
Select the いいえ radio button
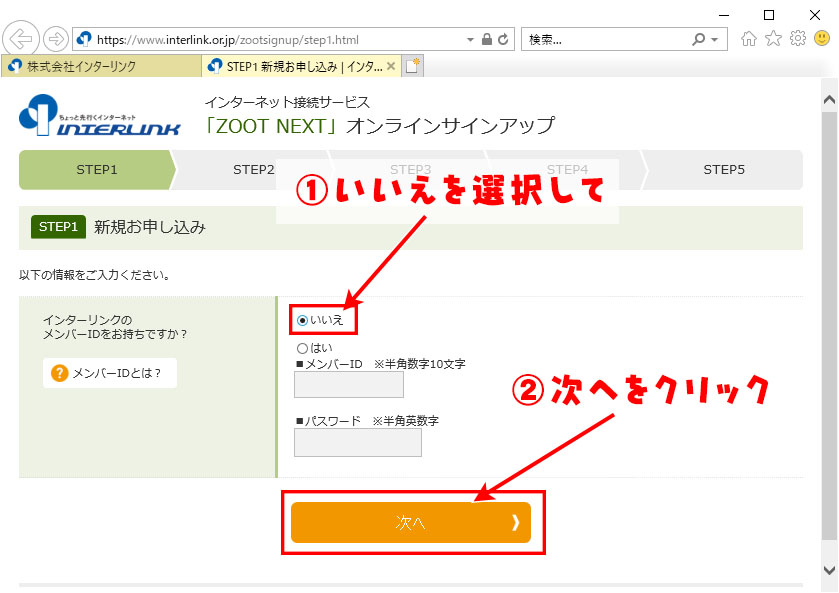pos(302,320)
